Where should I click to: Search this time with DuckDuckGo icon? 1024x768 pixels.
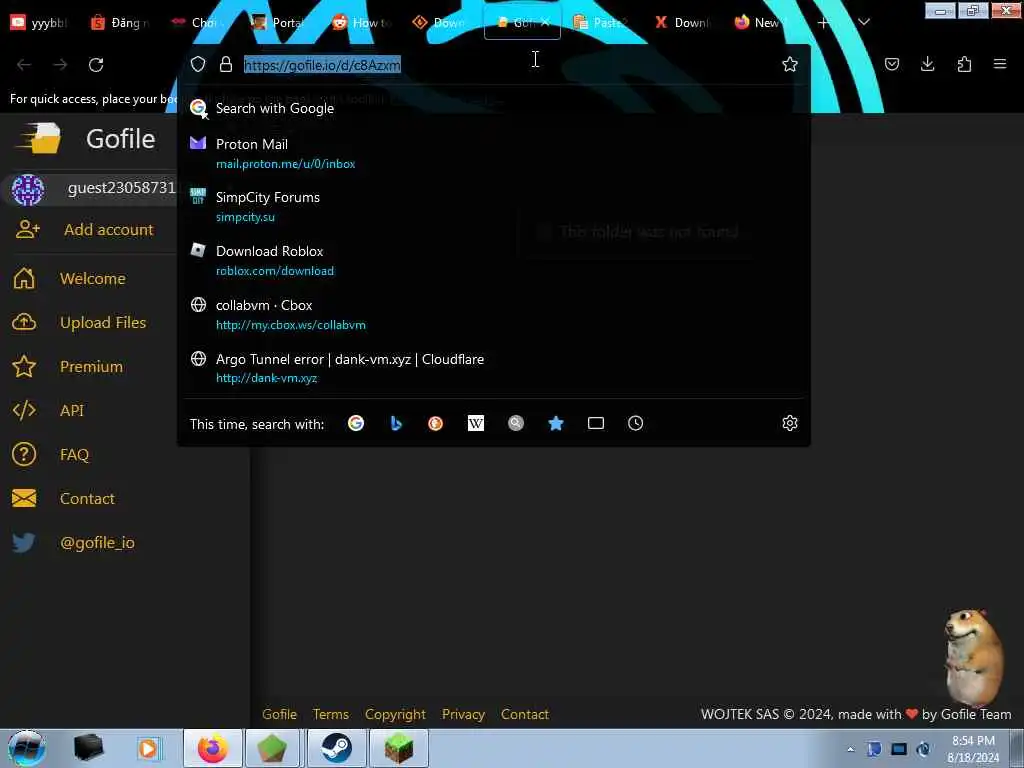[x=436, y=423]
